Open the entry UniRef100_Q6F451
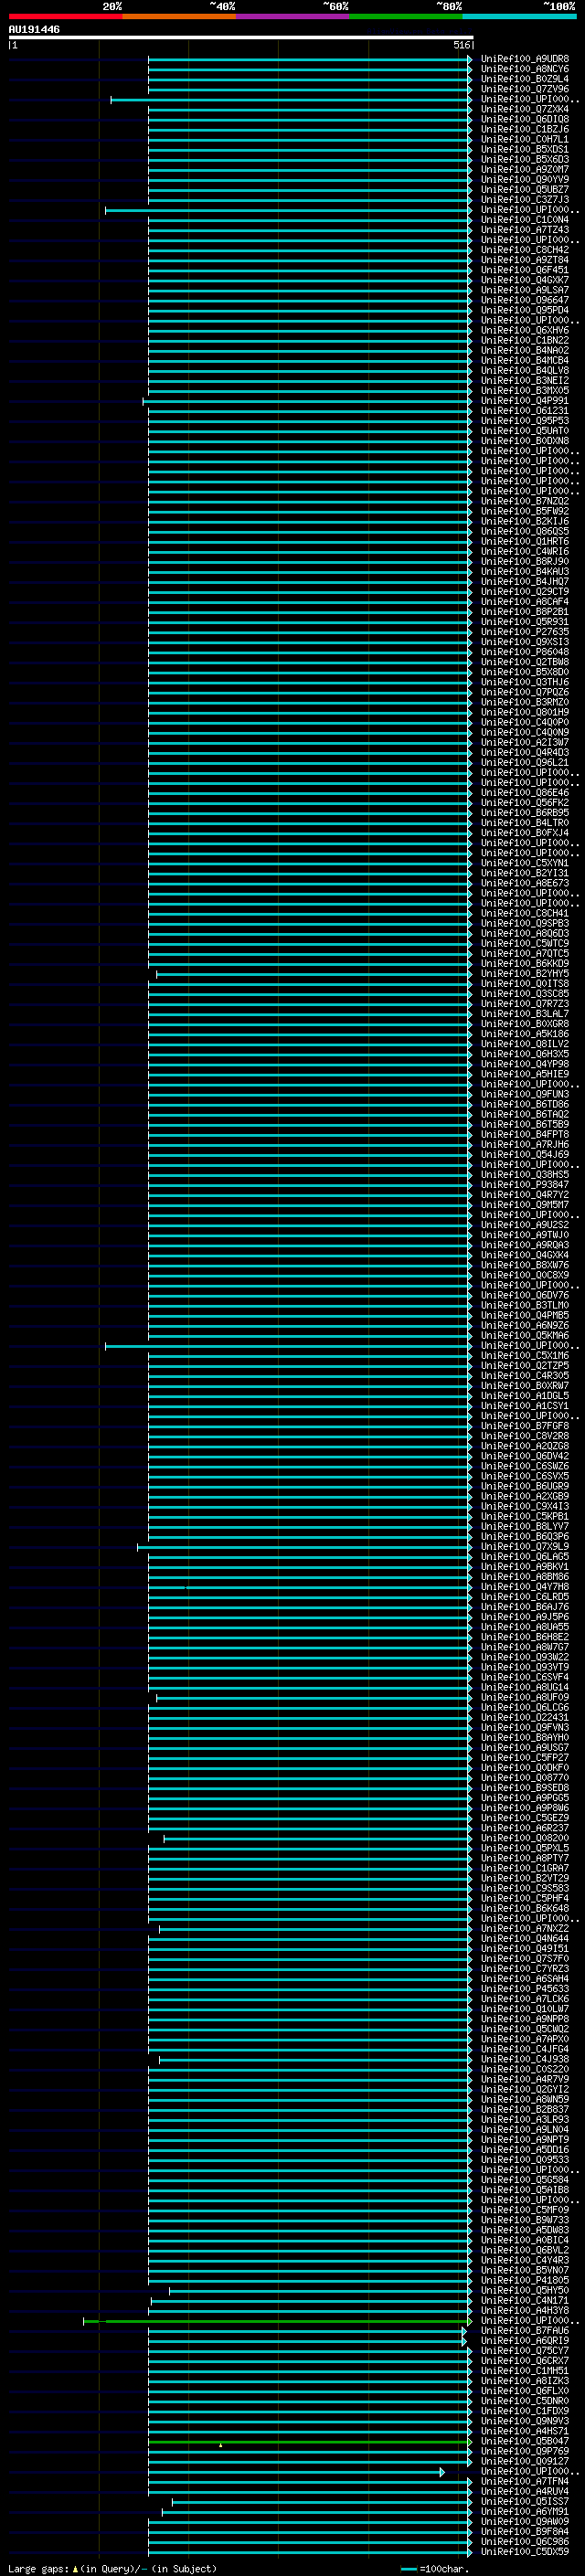 tap(525, 270)
